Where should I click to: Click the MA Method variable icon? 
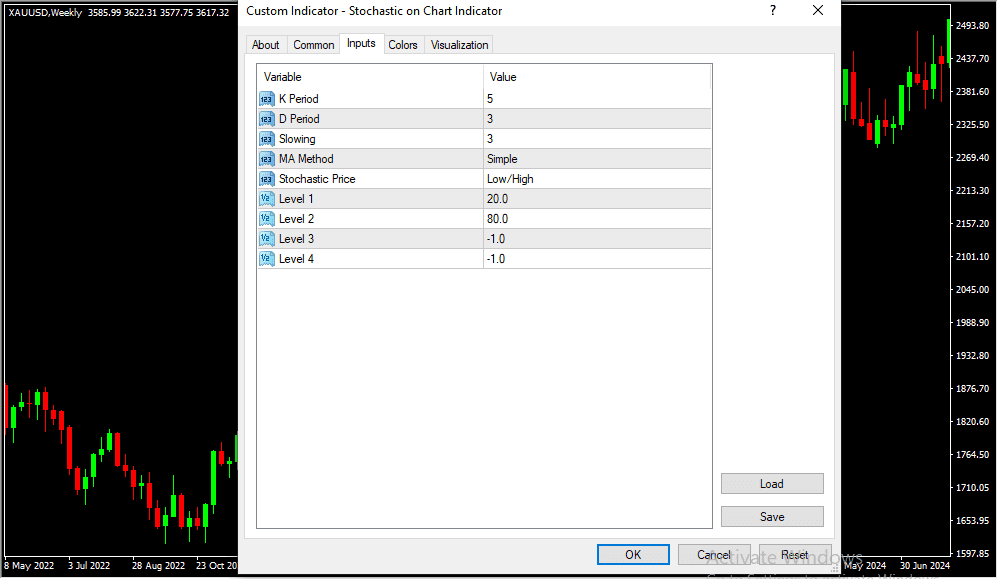[x=266, y=159]
